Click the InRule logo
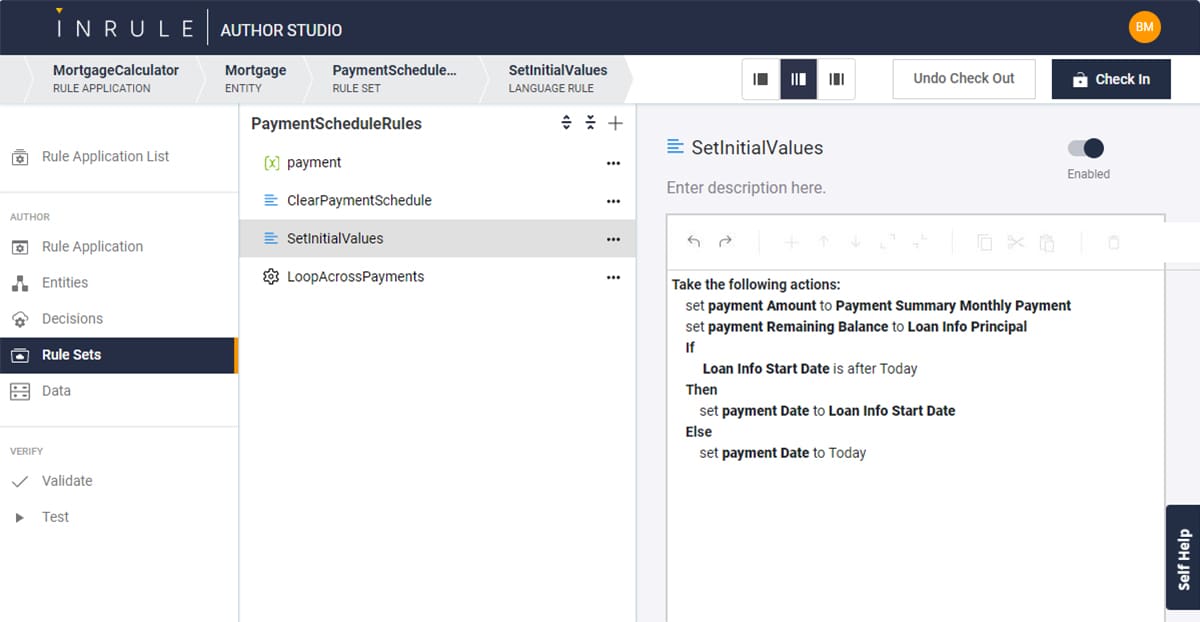This screenshot has width=1200, height=622. pyautogui.click(x=125, y=27)
